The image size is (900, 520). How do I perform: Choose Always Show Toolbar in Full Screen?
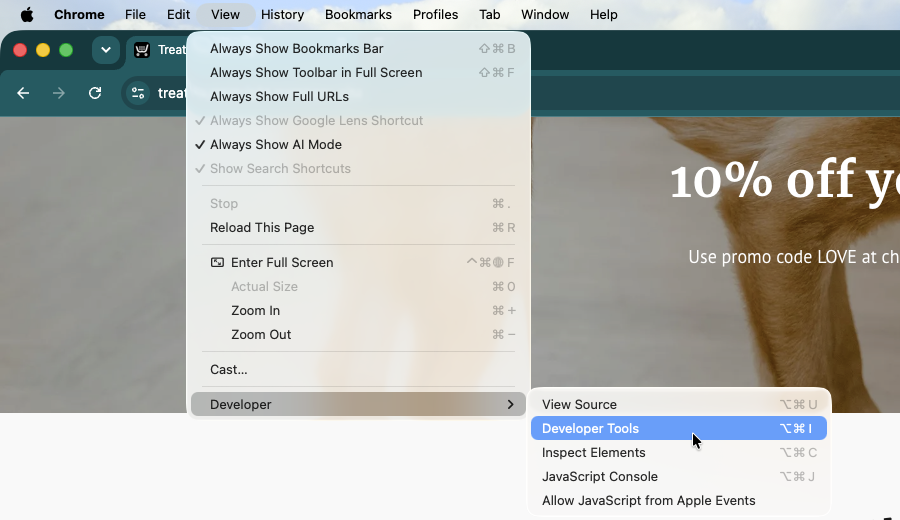359,73
